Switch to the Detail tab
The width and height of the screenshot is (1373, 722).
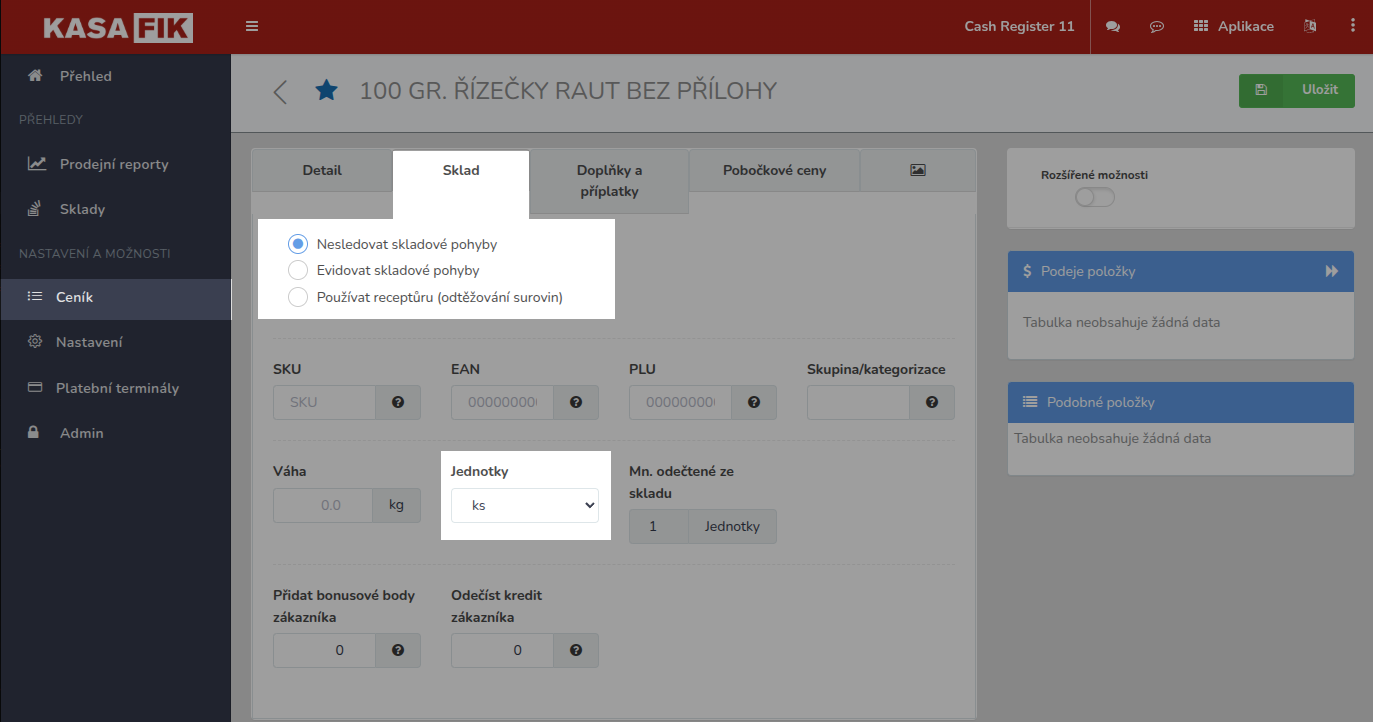tap(321, 170)
